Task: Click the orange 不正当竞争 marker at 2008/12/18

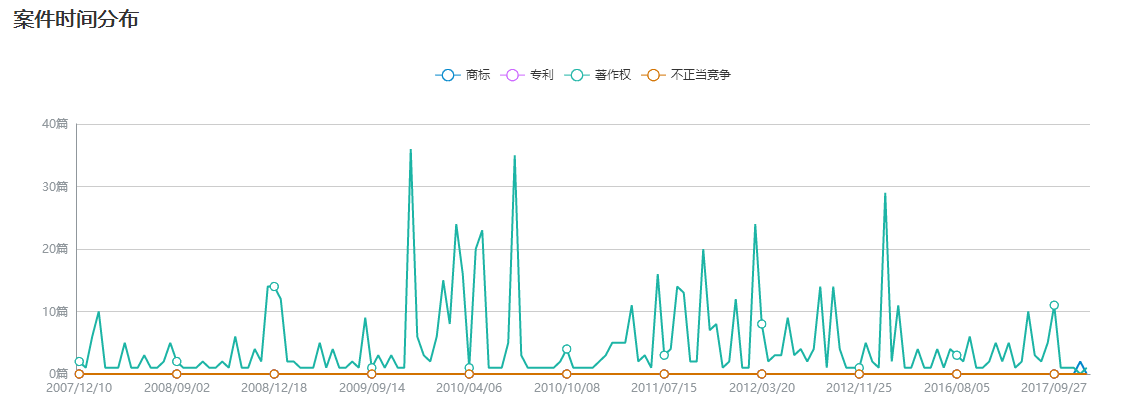Action: [274, 374]
